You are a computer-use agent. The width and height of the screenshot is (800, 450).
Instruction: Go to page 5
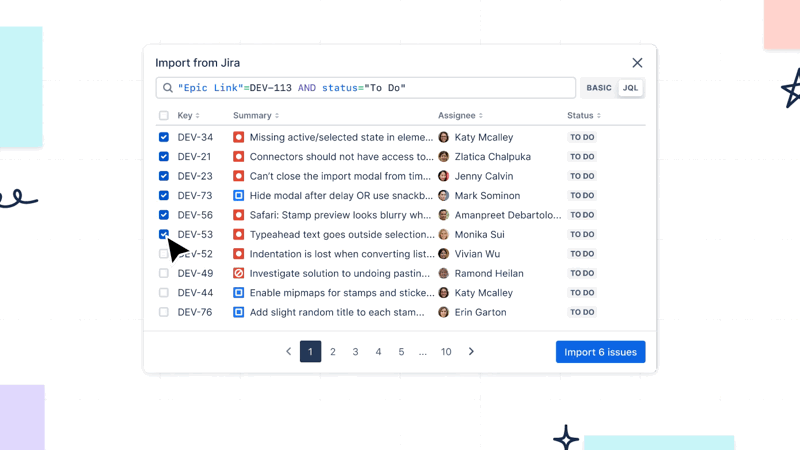coord(401,352)
